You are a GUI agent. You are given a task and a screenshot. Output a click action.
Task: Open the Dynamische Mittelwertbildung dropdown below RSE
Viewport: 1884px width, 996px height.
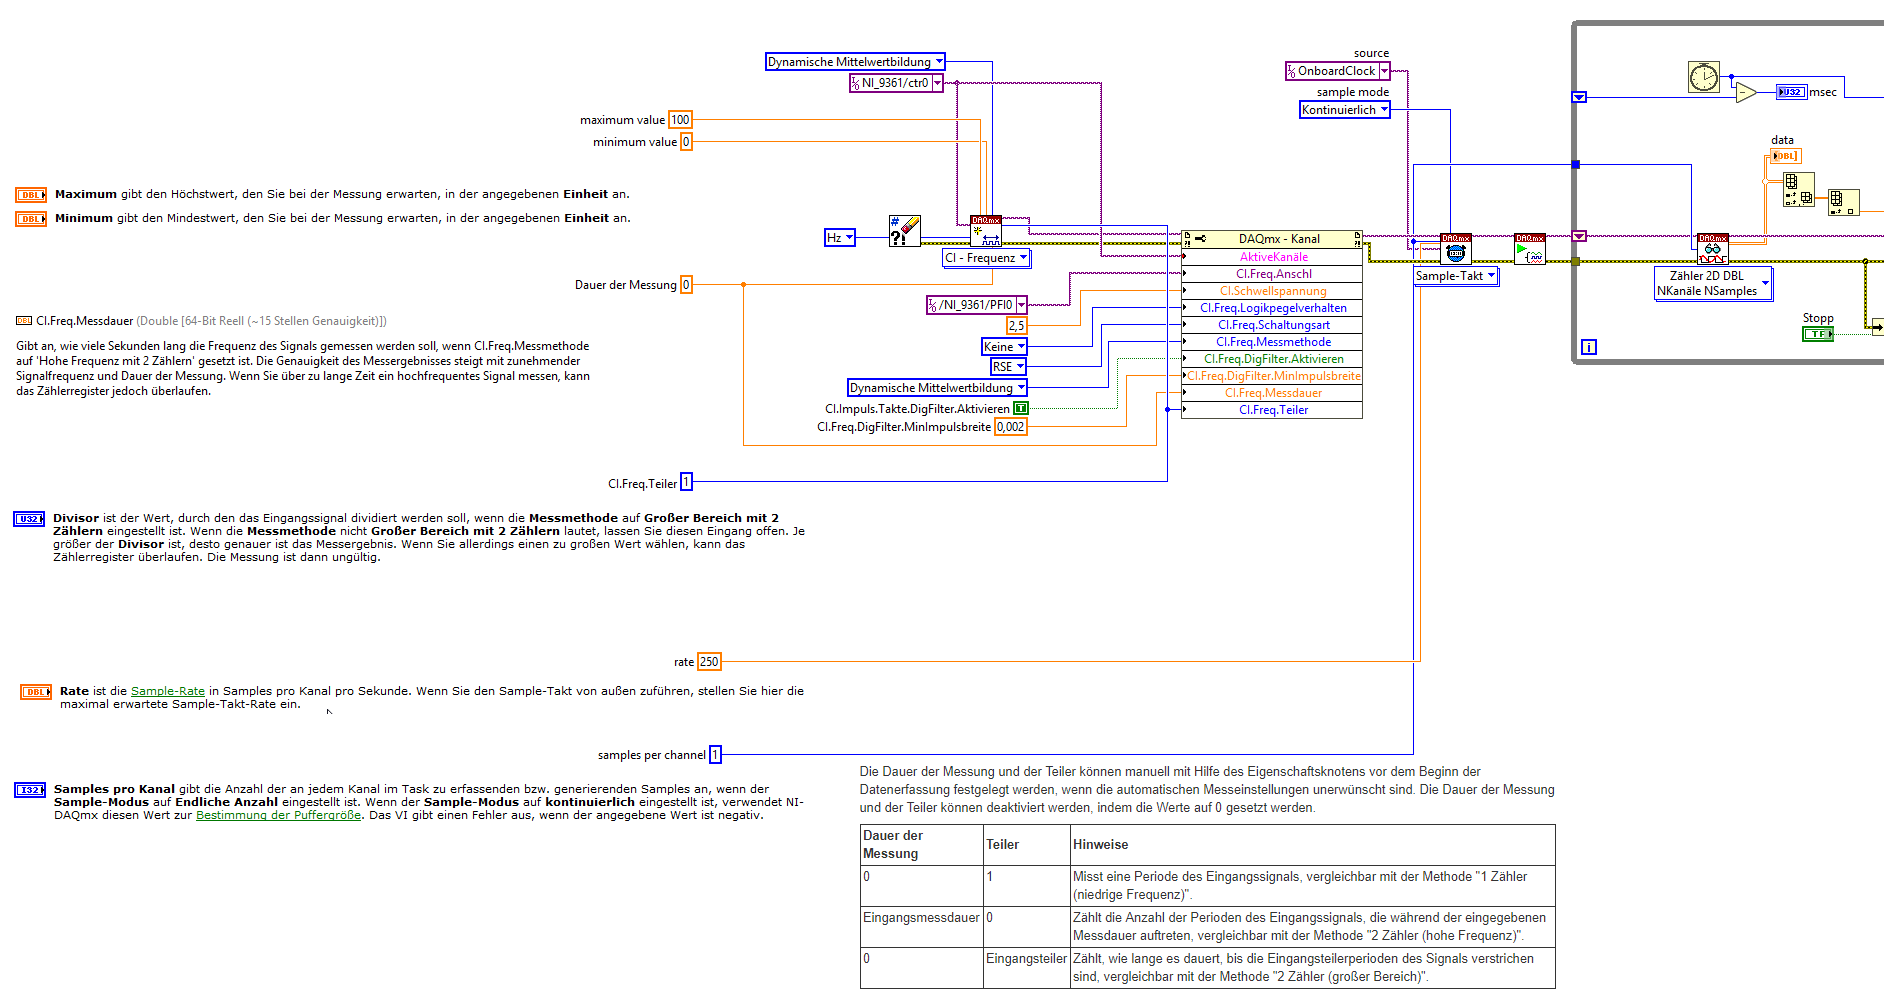[937, 388]
